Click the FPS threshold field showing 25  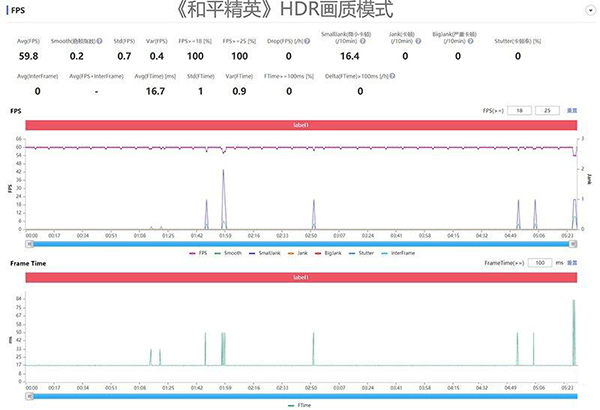[548, 110]
